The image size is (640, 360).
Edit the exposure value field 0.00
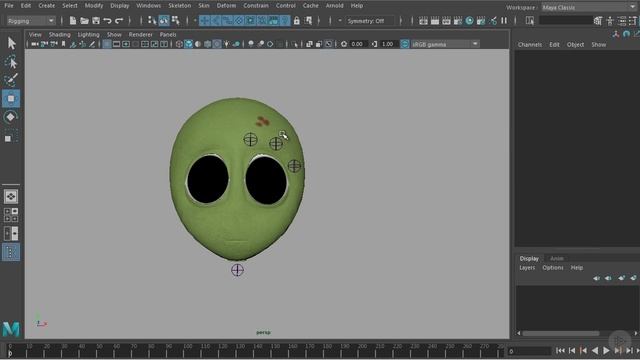pyautogui.click(x=358, y=44)
